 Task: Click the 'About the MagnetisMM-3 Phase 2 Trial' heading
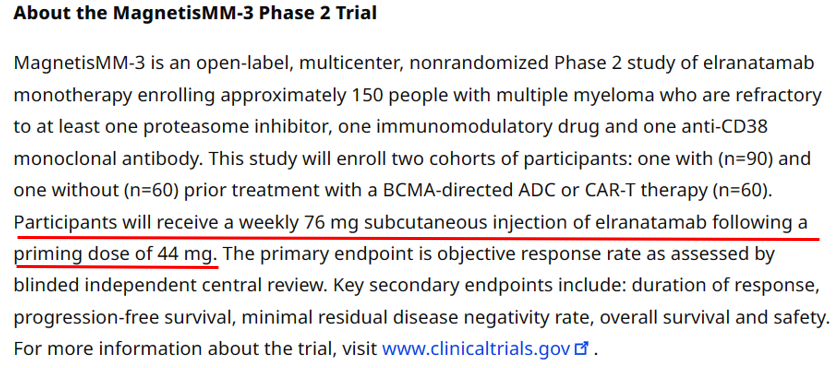(195, 13)
